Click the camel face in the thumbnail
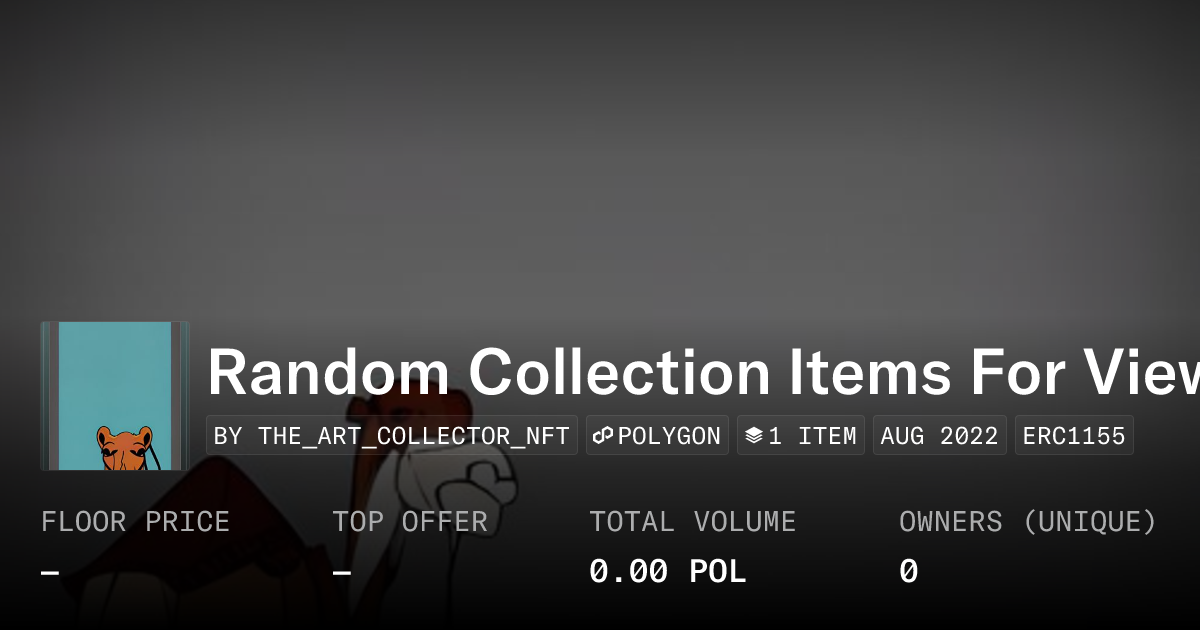Screen dimensions: 1200x630 (125, 447)
